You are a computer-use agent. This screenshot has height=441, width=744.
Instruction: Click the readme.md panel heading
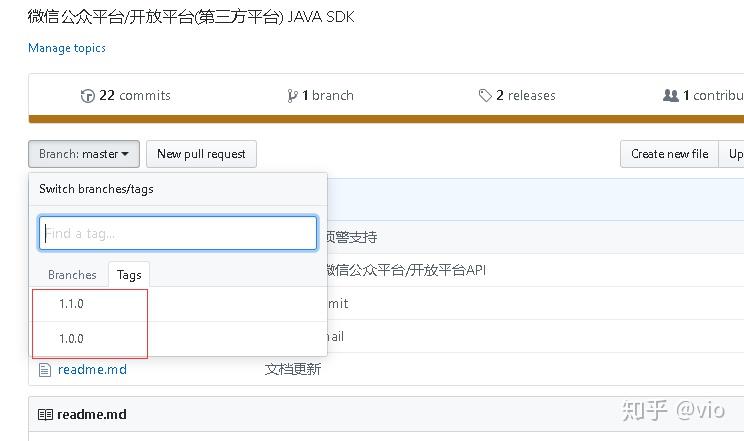(x=92, y=414)
